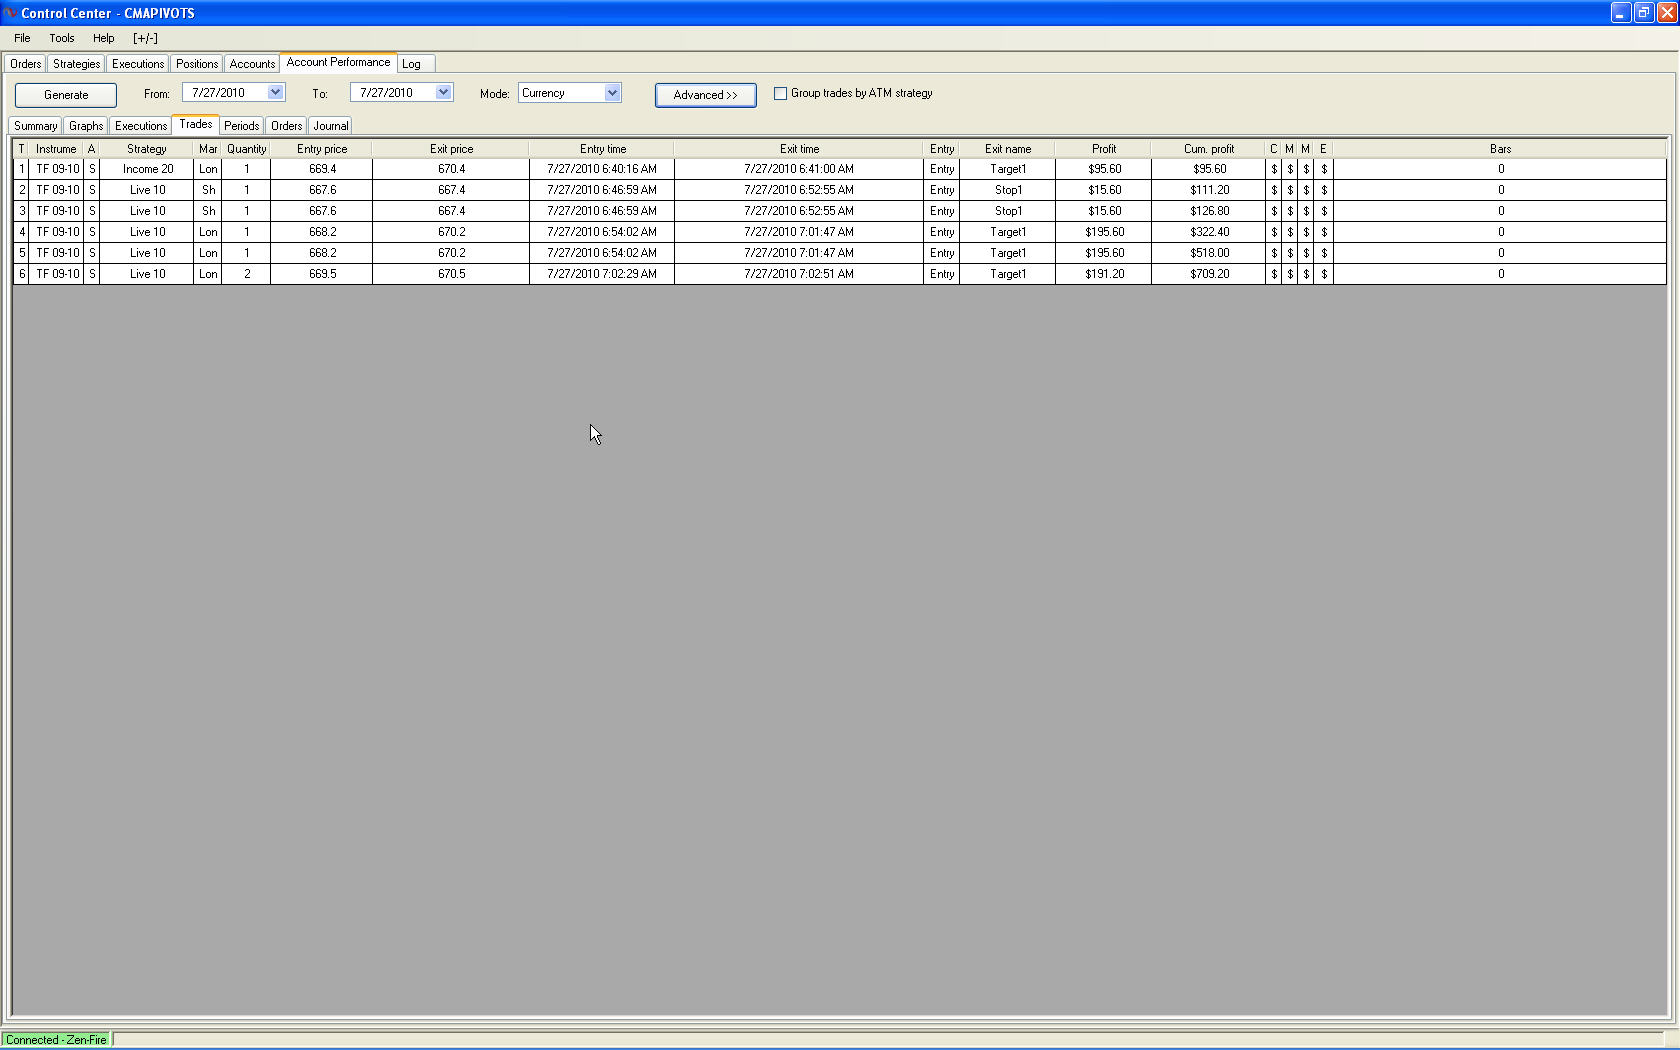Open the Periods sub-tab

tap(241, 126)
